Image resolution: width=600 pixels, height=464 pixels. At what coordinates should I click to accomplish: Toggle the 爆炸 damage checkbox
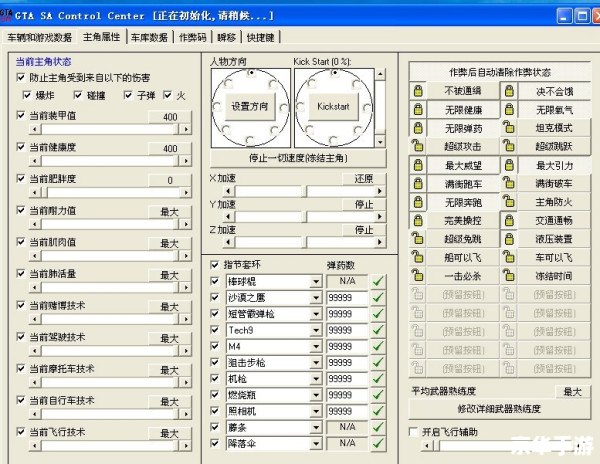(x=27, y=95)
